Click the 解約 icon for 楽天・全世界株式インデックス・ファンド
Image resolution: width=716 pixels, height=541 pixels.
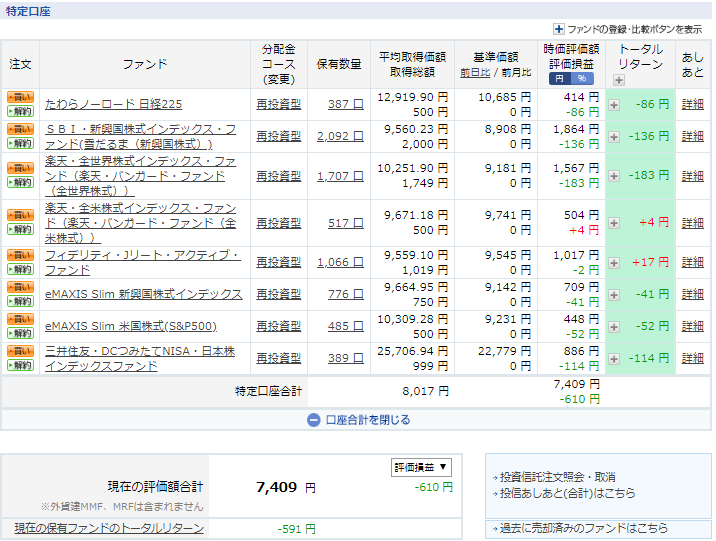click(20, 183)
